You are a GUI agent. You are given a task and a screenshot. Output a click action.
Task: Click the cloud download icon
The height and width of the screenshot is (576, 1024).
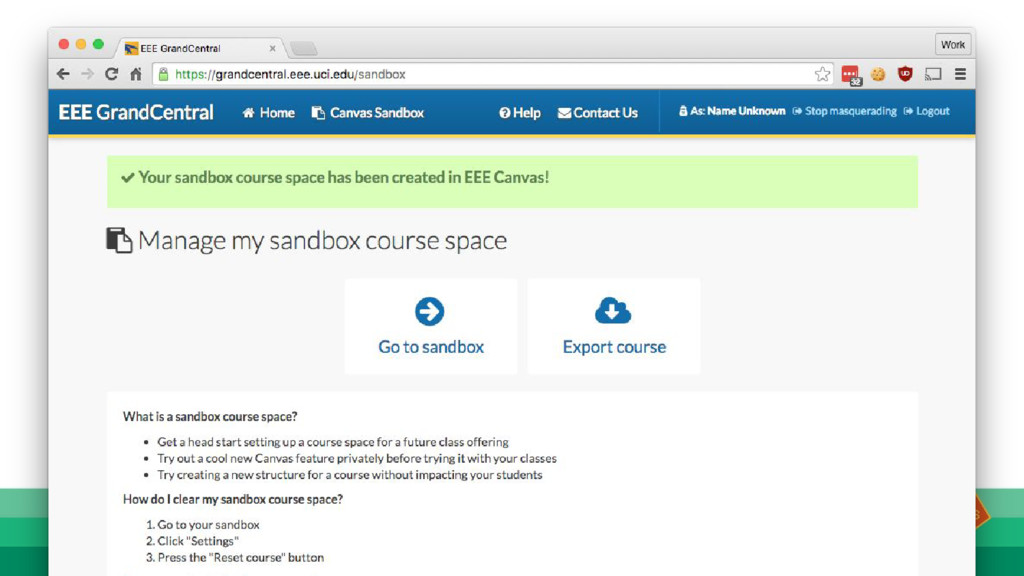(x=613, y=311)
